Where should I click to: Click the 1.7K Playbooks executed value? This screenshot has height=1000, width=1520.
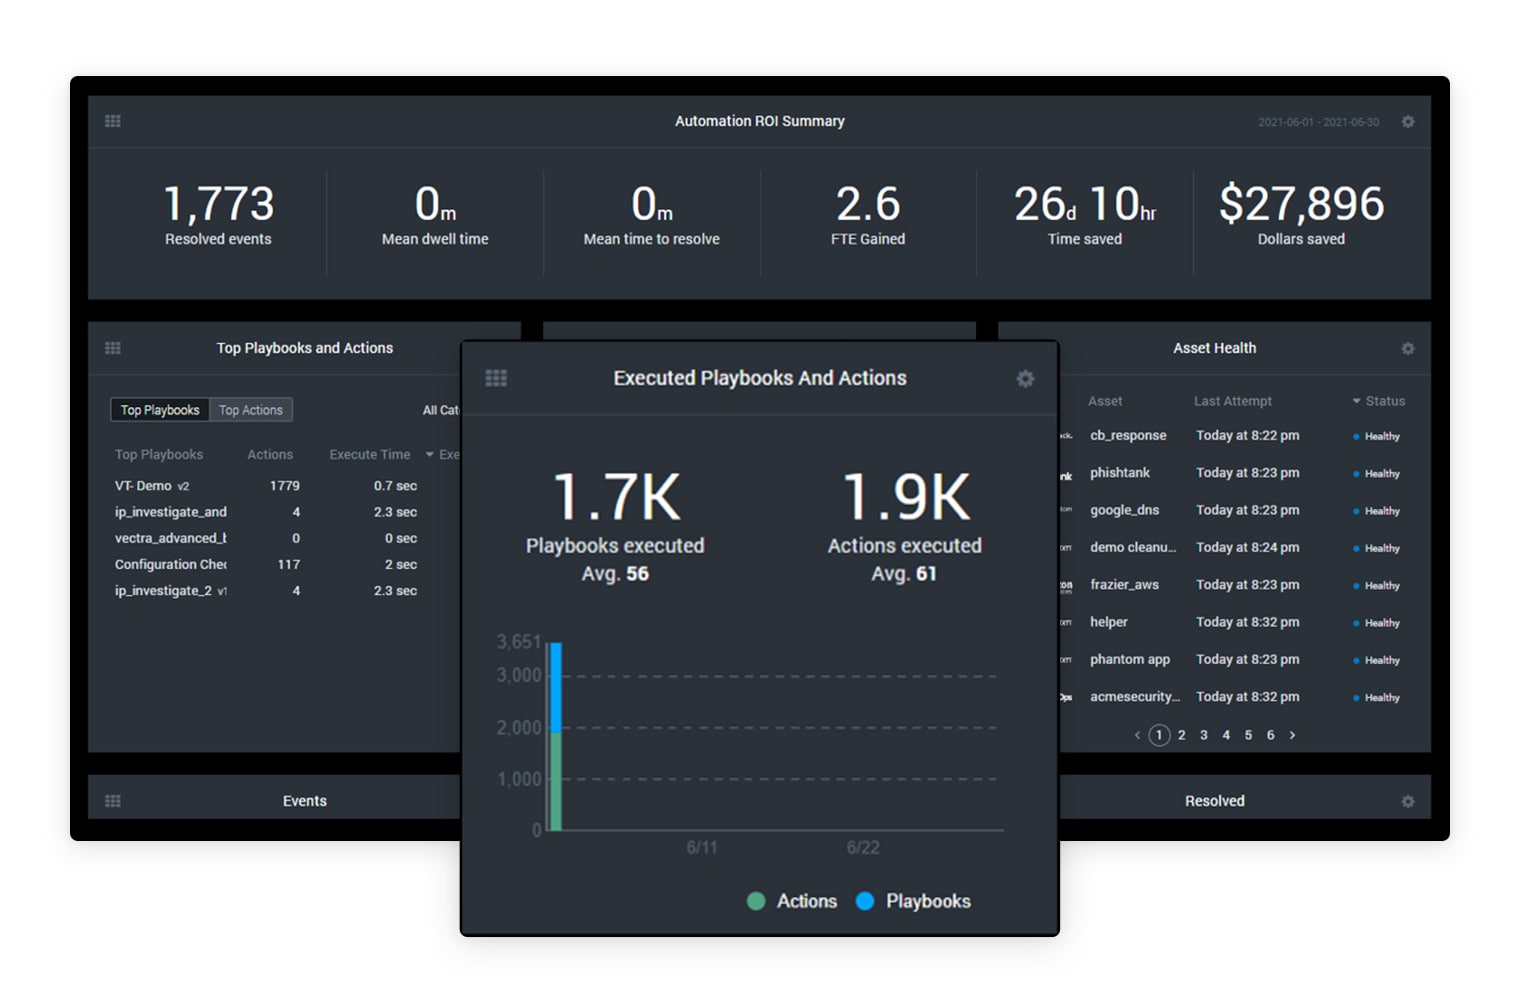click(x=616, y=498)
